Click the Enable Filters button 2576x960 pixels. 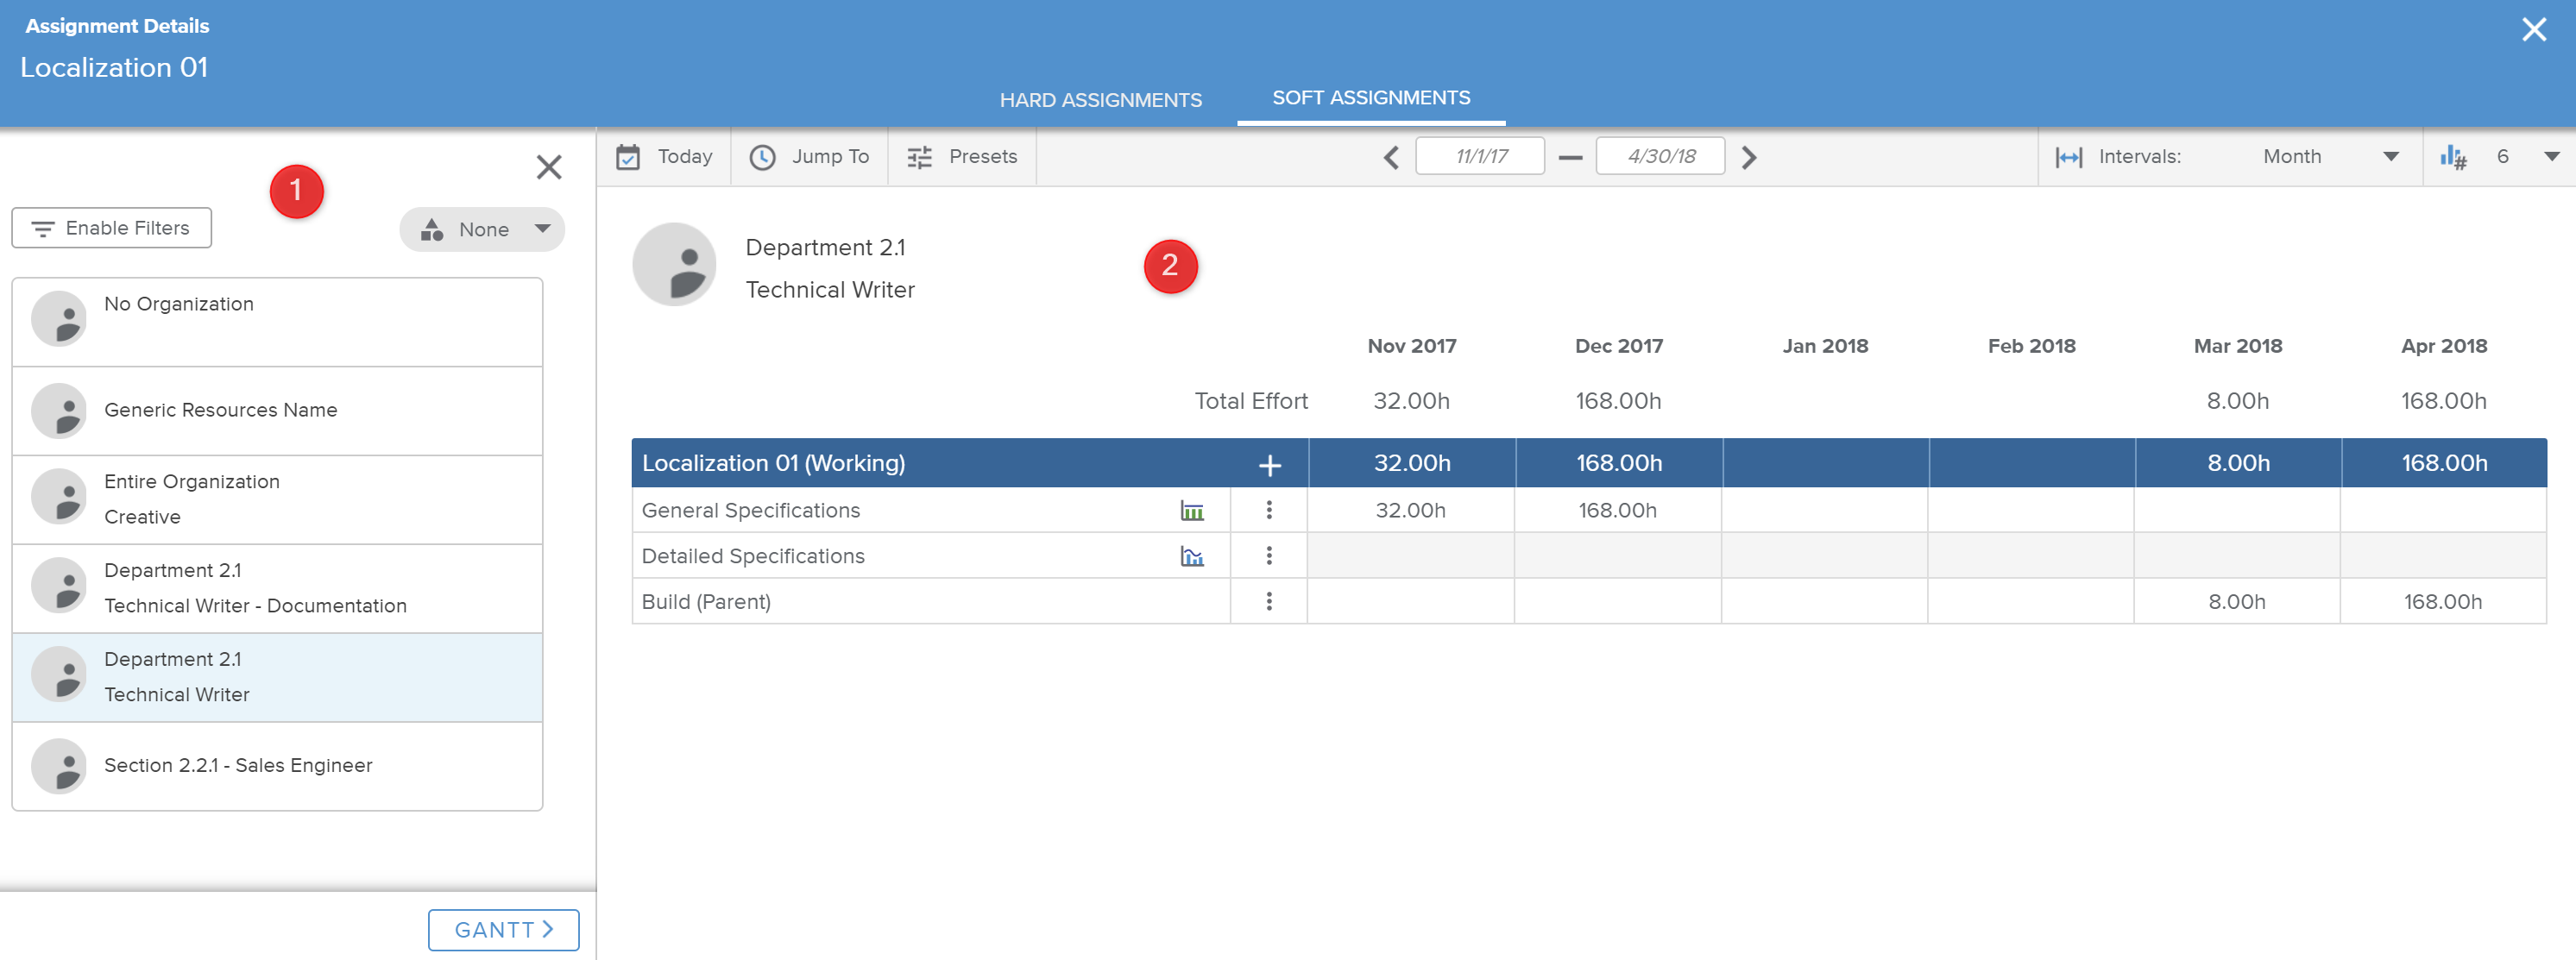click(x=111, y=228)
